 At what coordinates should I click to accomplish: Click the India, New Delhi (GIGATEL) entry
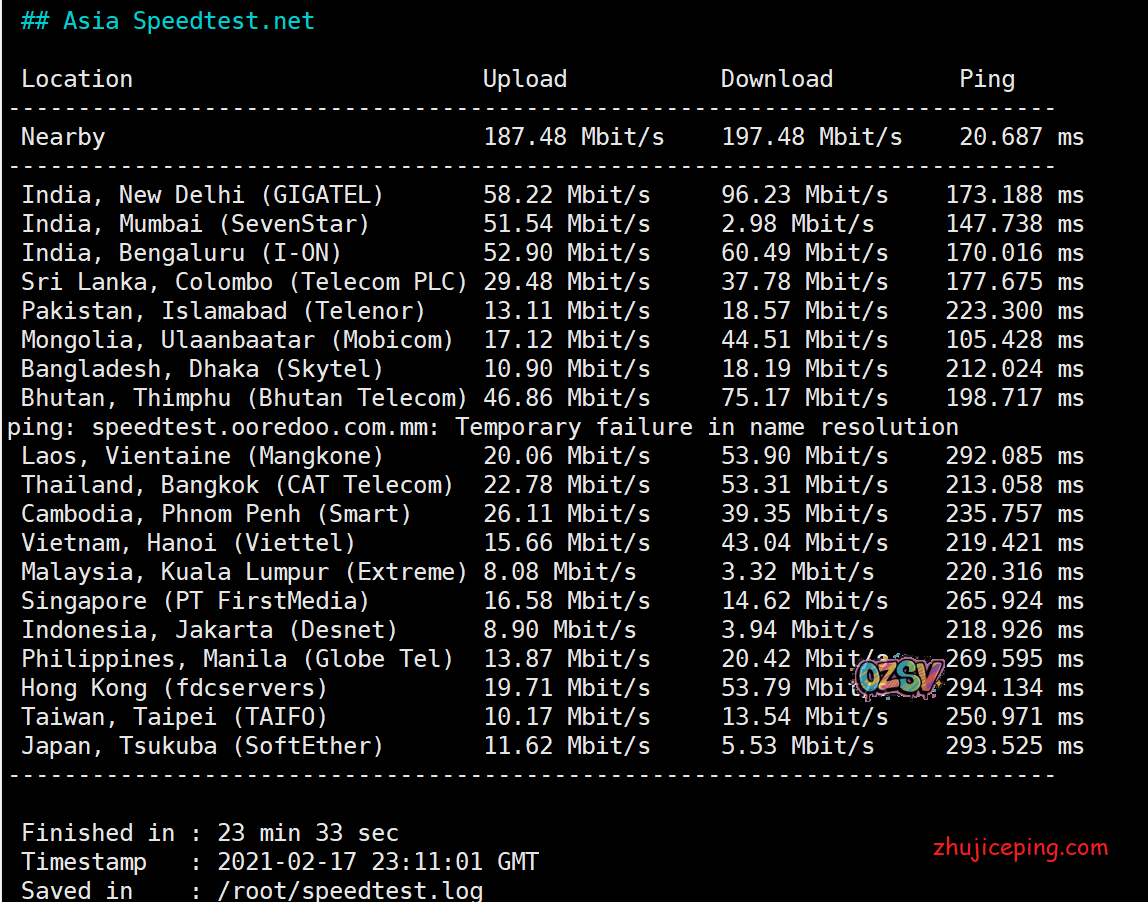pyautogui.click(x=202, y=195)
